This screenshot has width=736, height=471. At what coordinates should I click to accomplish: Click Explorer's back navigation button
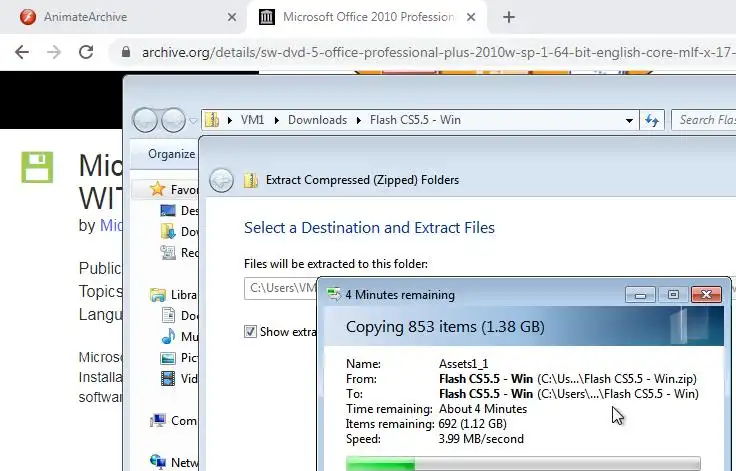(145, 120)
